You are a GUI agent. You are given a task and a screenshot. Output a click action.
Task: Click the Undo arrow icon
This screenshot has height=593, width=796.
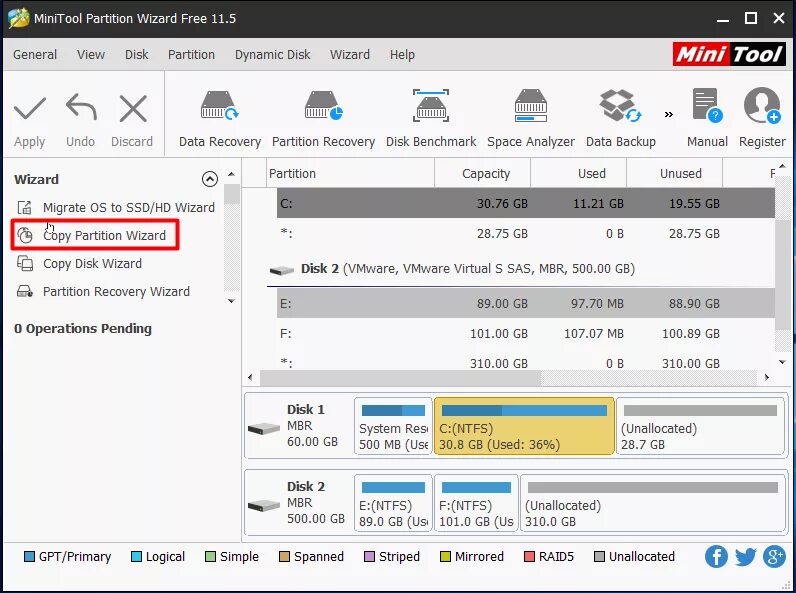coord(81,107)
